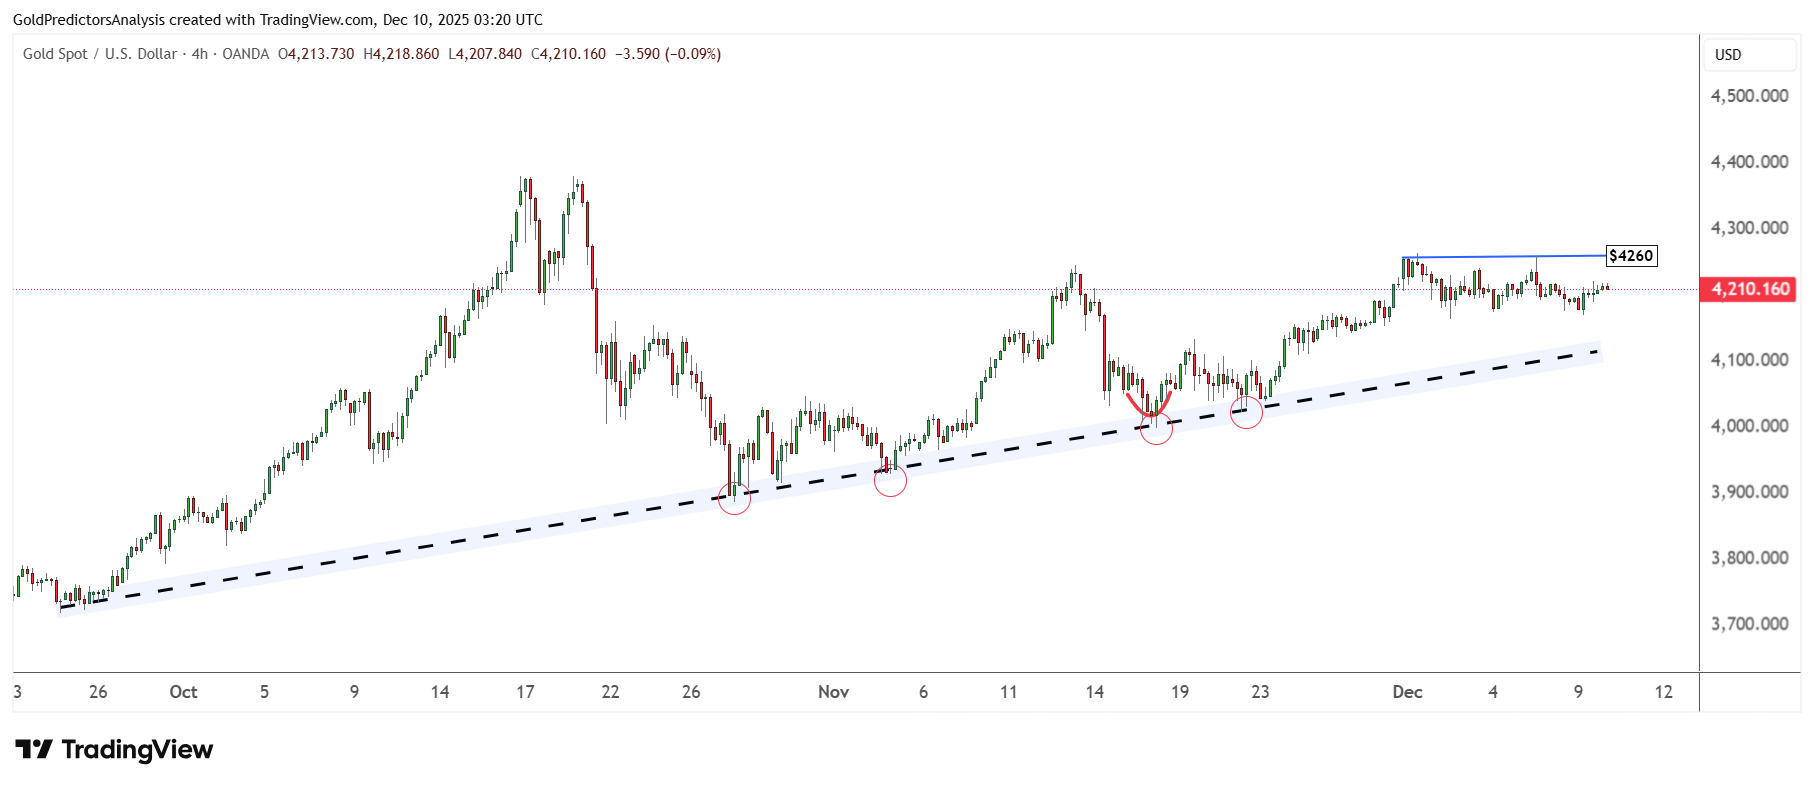This screenshot has width=1814, height=787.
Task: Click the red circle below the red arc
Action: [x=1156, y=429]
